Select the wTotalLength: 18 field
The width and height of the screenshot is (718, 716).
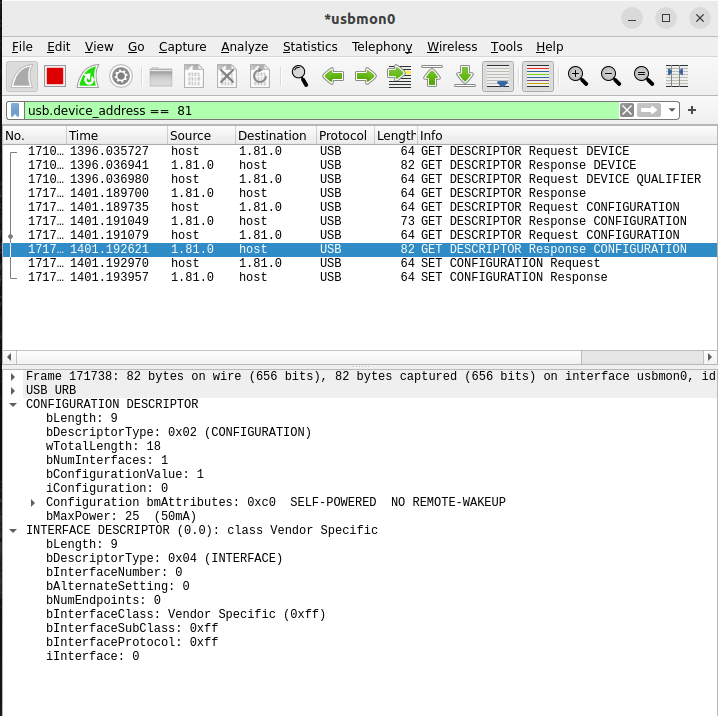[x=103, y=446]
